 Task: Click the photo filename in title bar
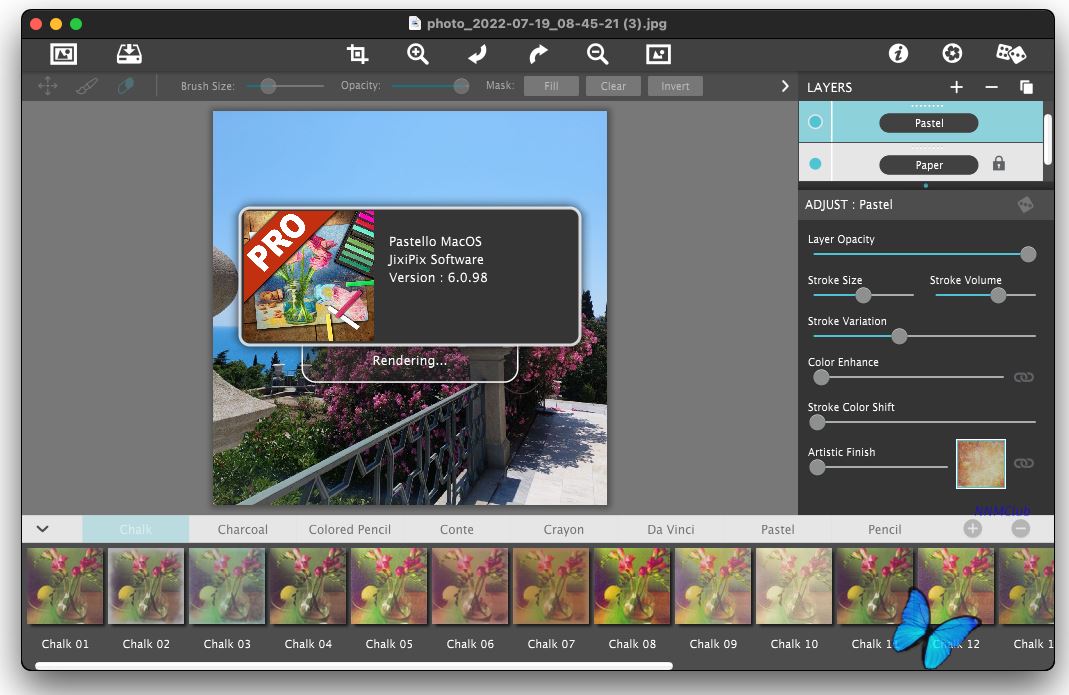tap(547, 24)
